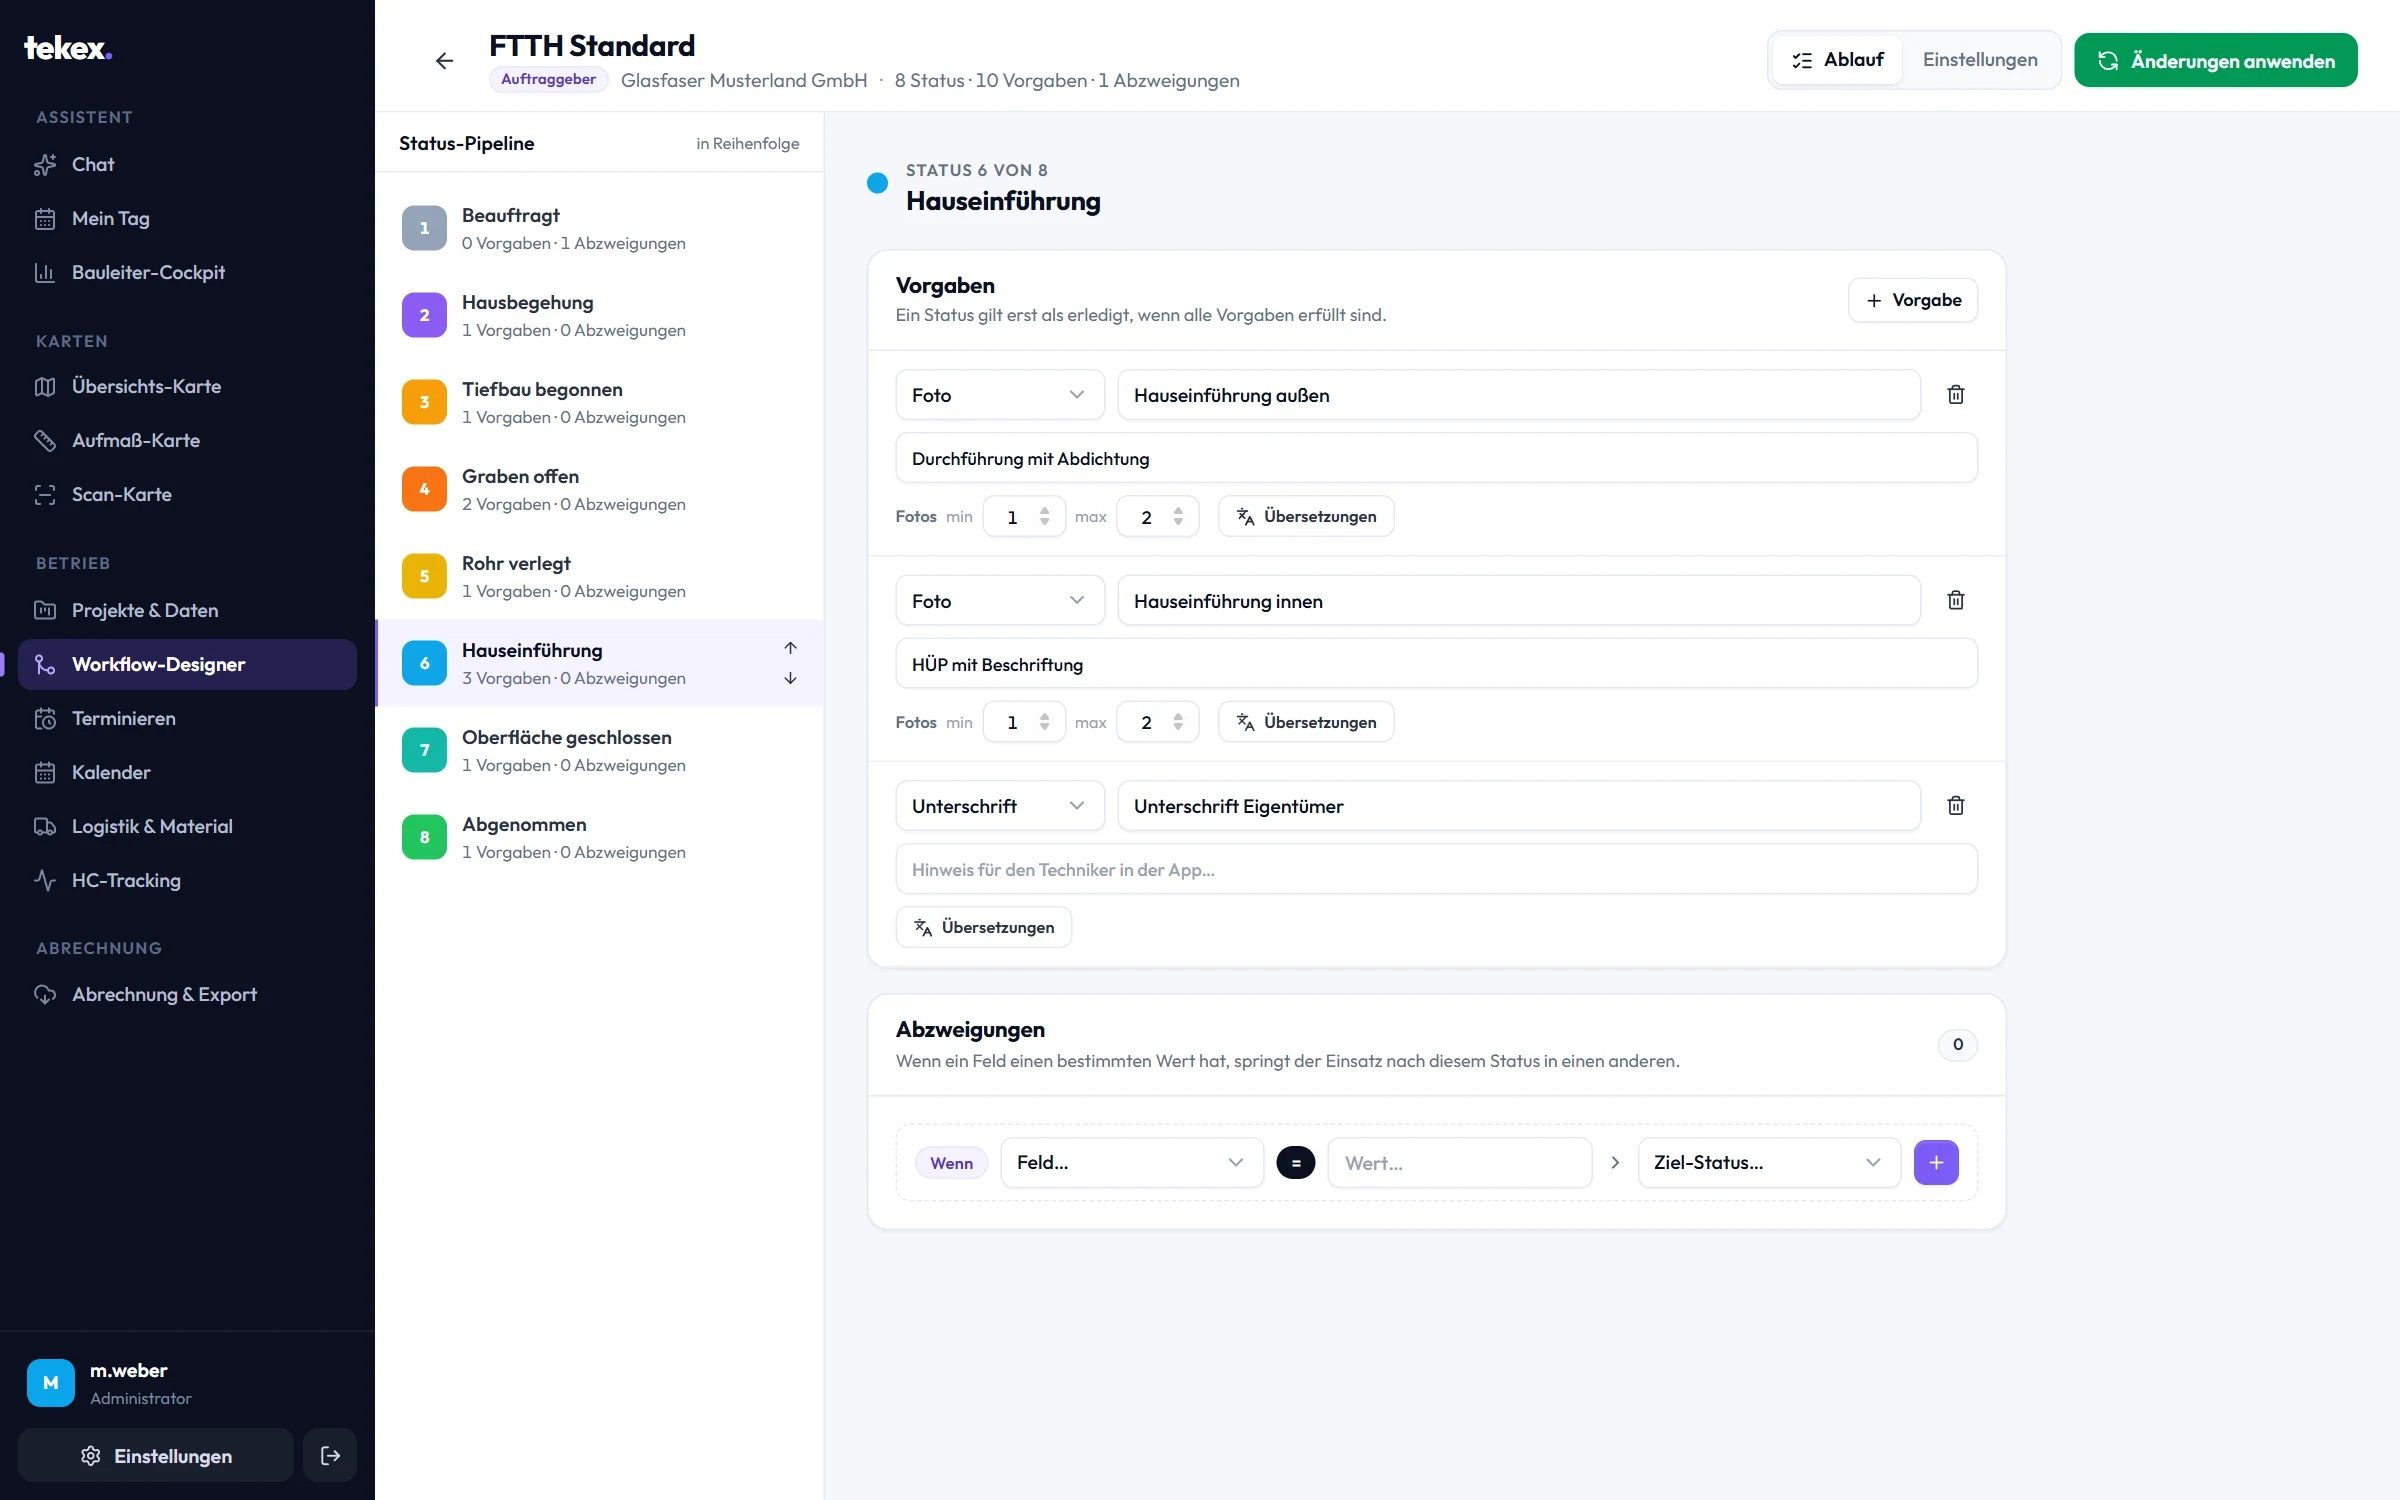Open Chat assistant in sidebar
The width and height of the screenshot is (2400, 1500).
coord(187,164)
